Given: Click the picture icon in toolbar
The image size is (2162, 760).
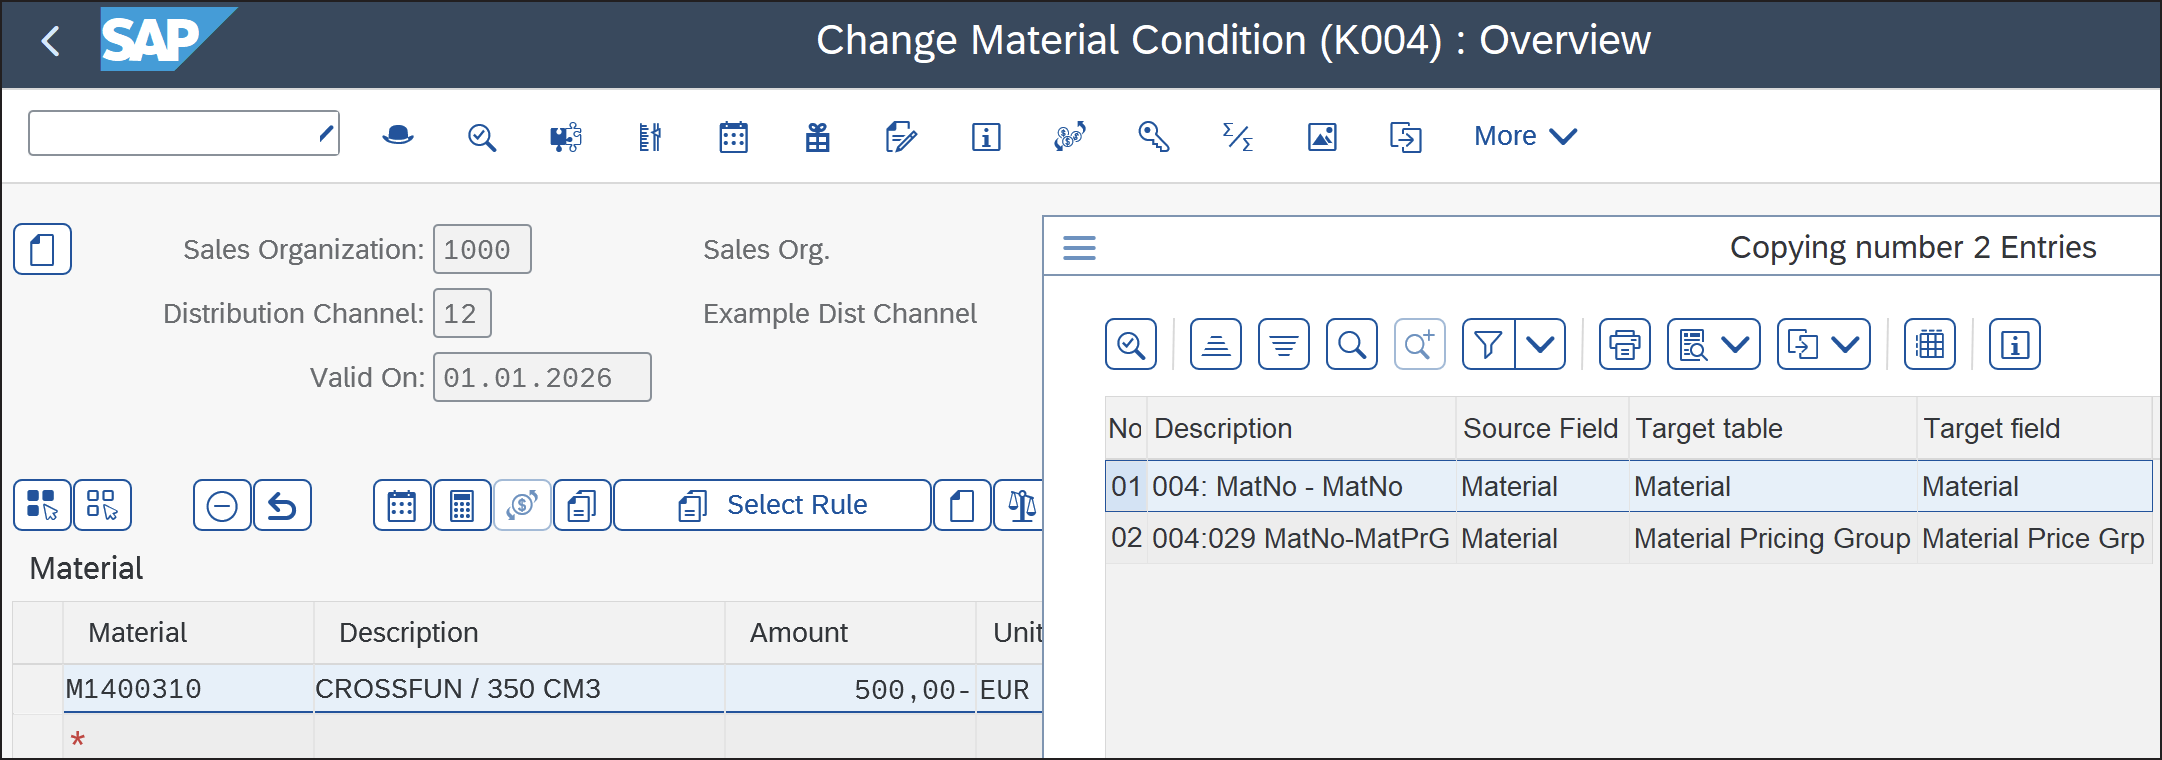Looking at the screenshot, I should tap(1322, 136).
